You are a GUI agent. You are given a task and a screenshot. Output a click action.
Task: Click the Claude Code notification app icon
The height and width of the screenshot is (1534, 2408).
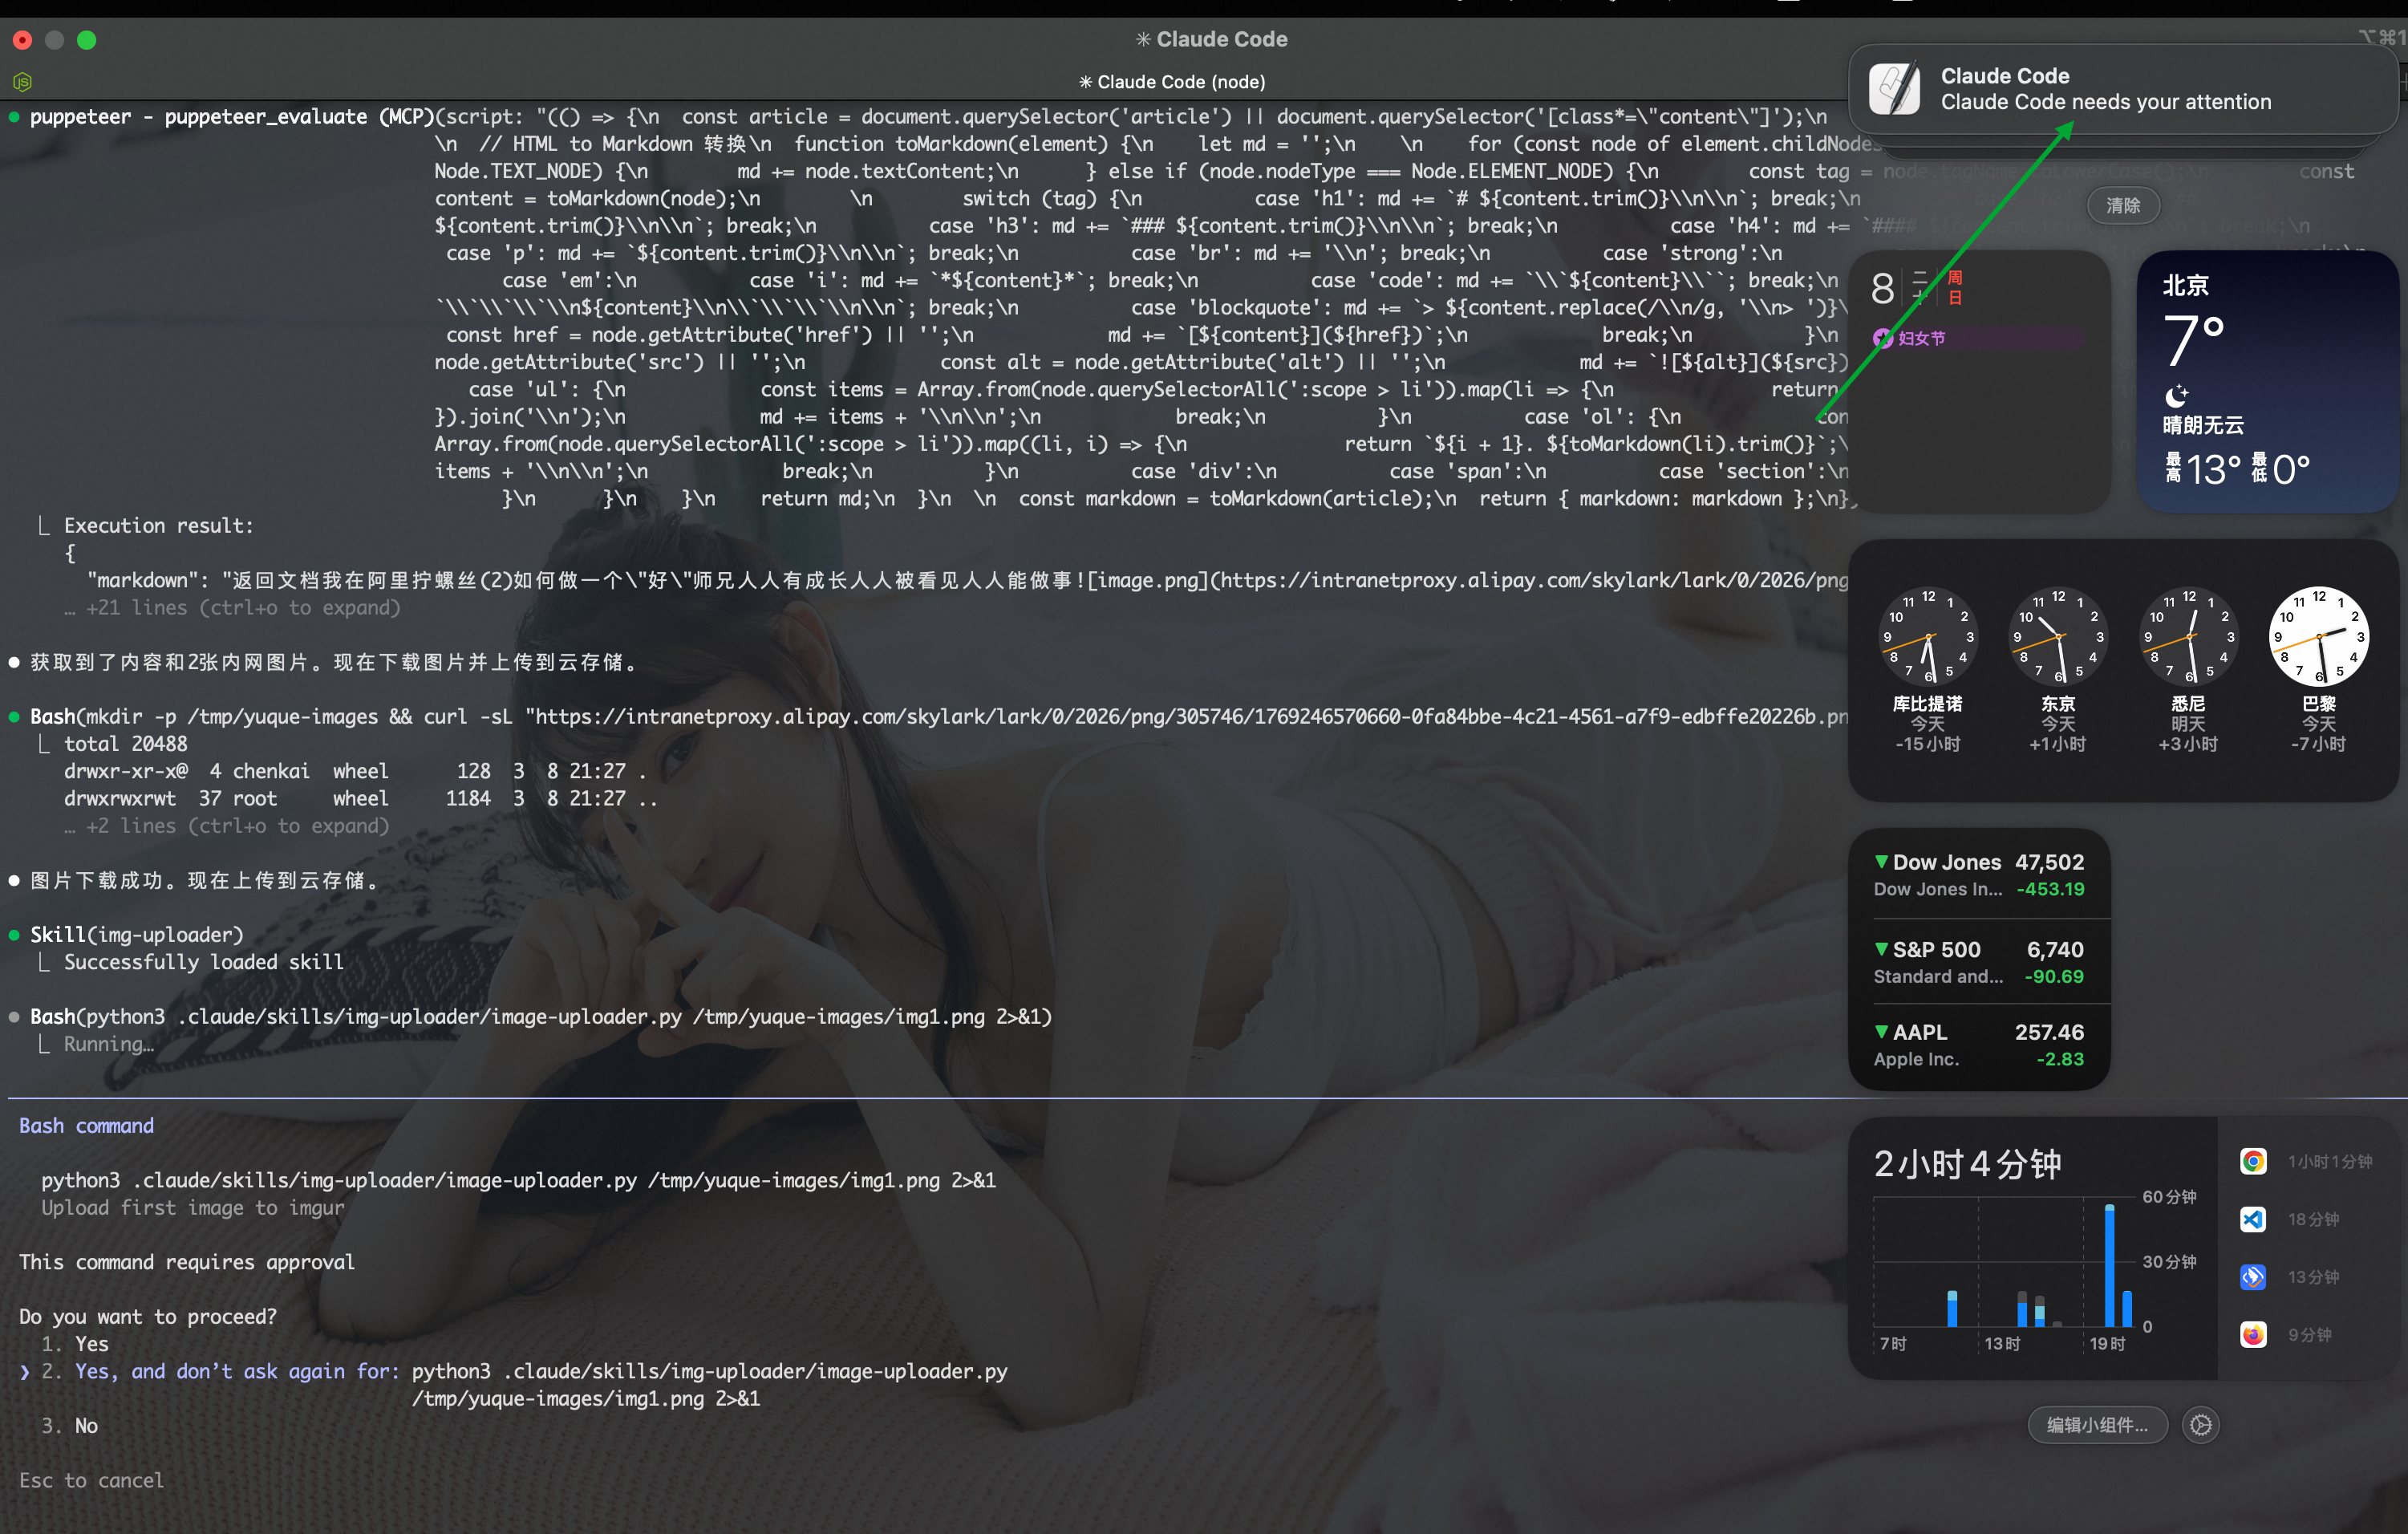pyautogui.click(x=1894, y=89)
